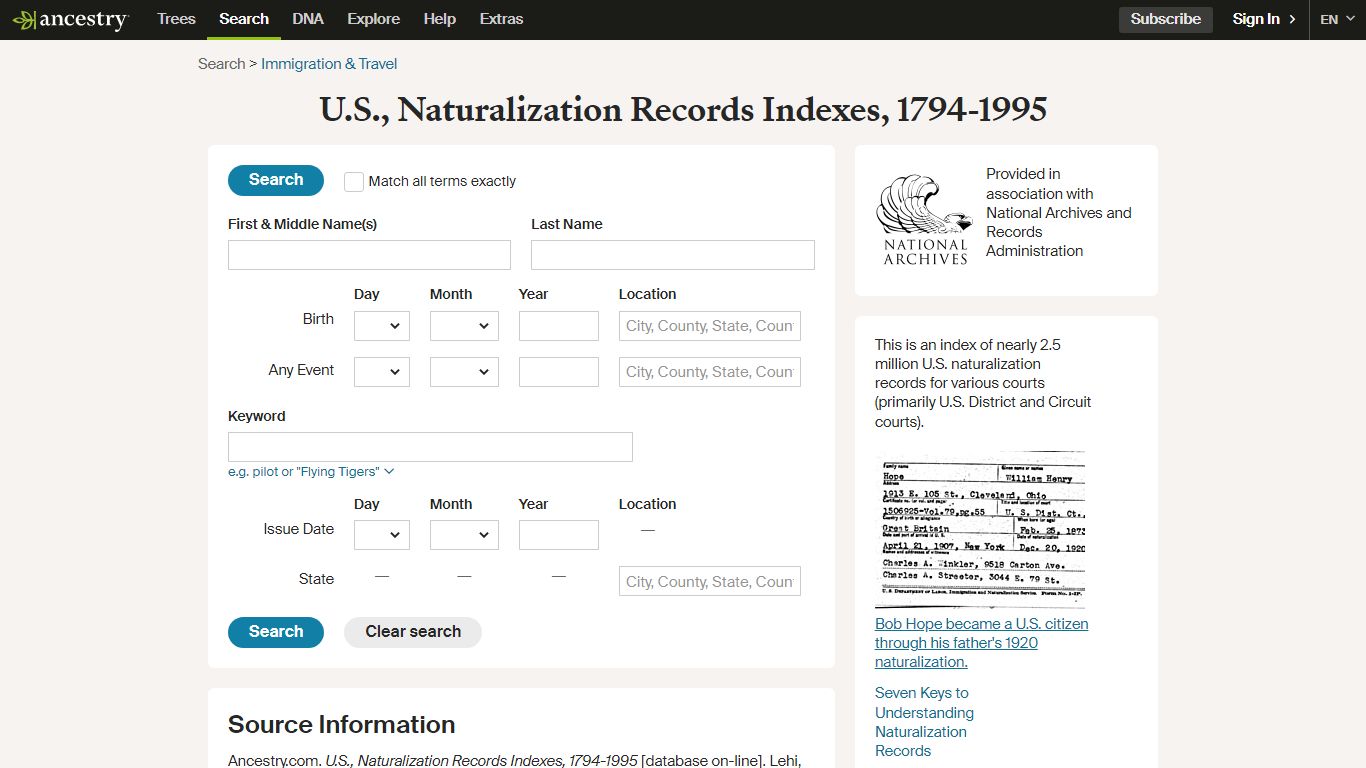This screenshot has height=768, width=1366.
Task: Open the Birth Month dropdown
Action: [464, 326]
